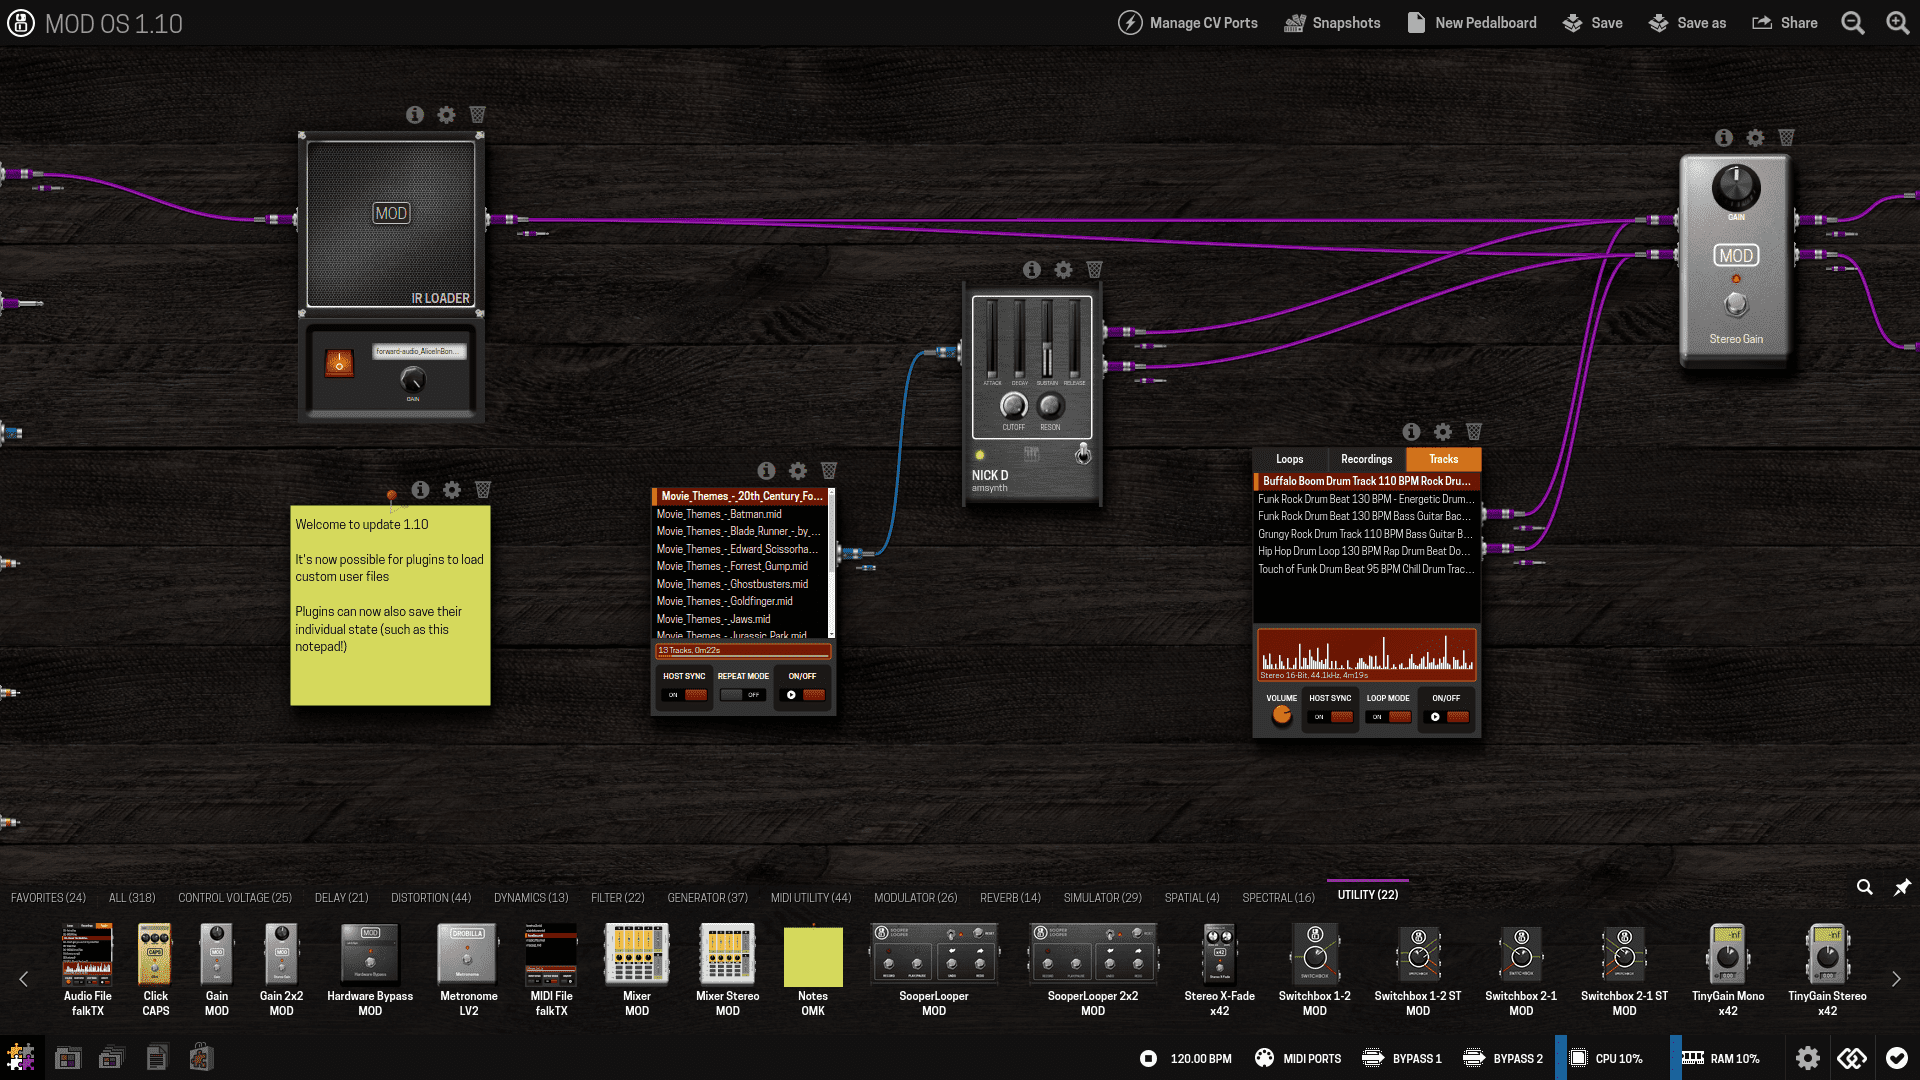Trash the Notes sticky plugin
The height and width of the screenshot is (1080, 1920).
(483, 490)
